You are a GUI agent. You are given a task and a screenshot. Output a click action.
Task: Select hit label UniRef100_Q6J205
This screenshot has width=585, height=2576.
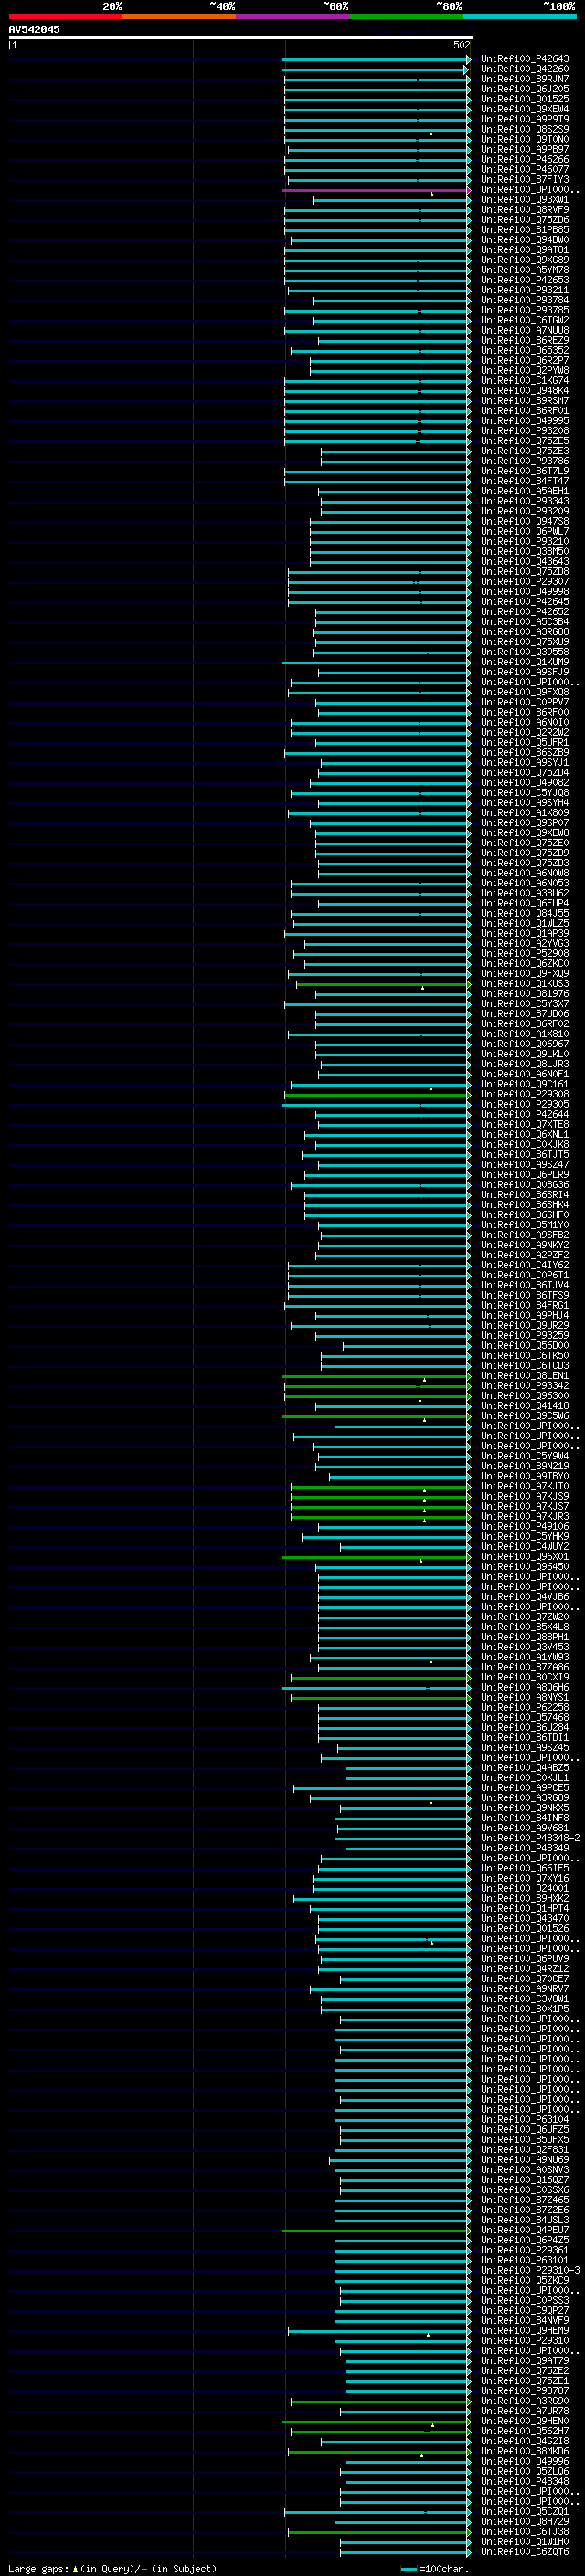coord(525,89)
